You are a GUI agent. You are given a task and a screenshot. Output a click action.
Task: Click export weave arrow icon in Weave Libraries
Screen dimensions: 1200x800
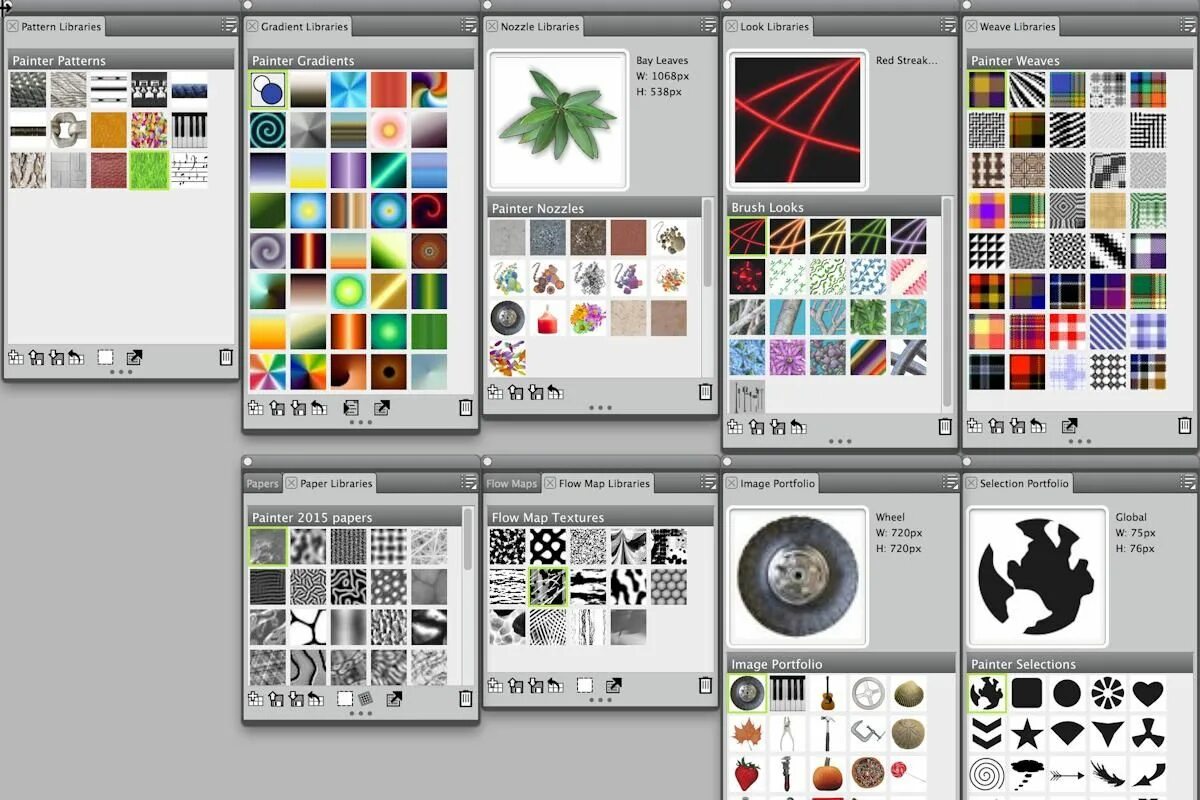[x=1069, y=425]
